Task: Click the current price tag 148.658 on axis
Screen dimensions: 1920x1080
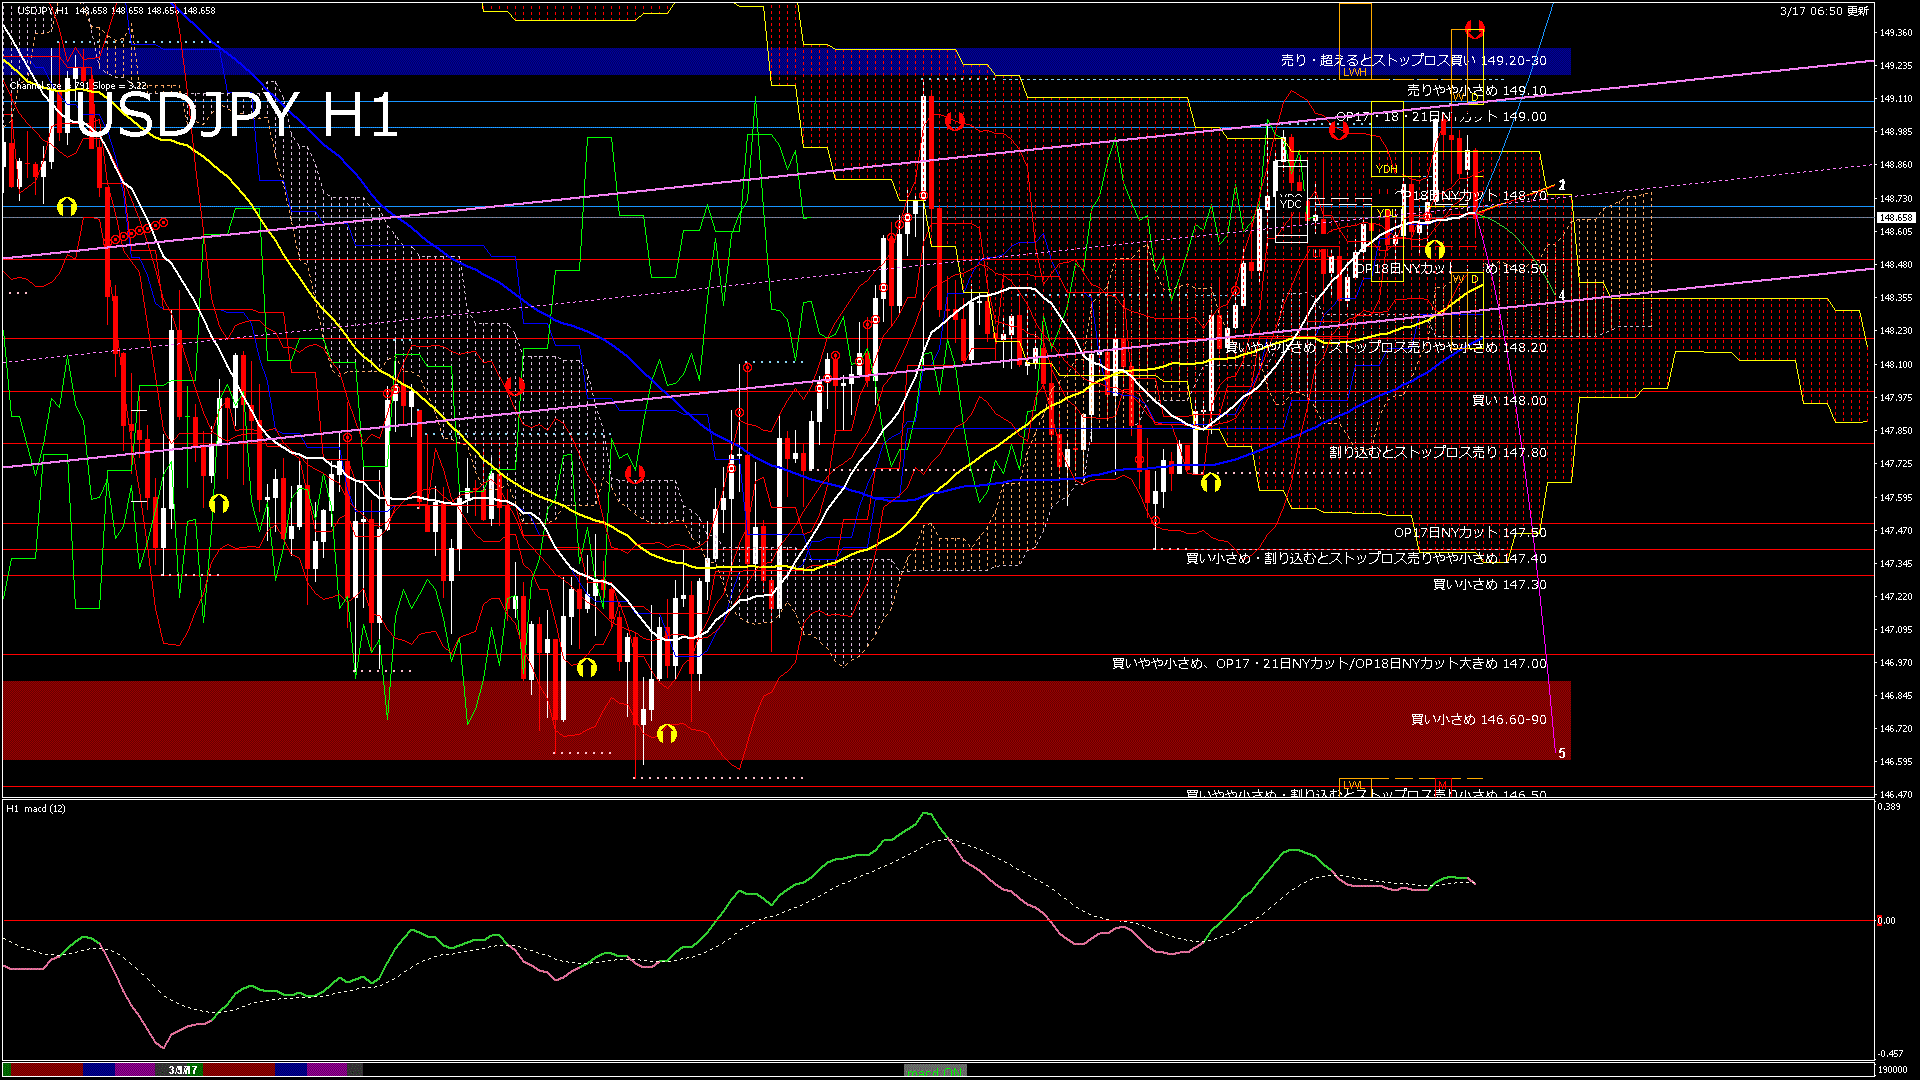Action: click(x=1896, y=217)
